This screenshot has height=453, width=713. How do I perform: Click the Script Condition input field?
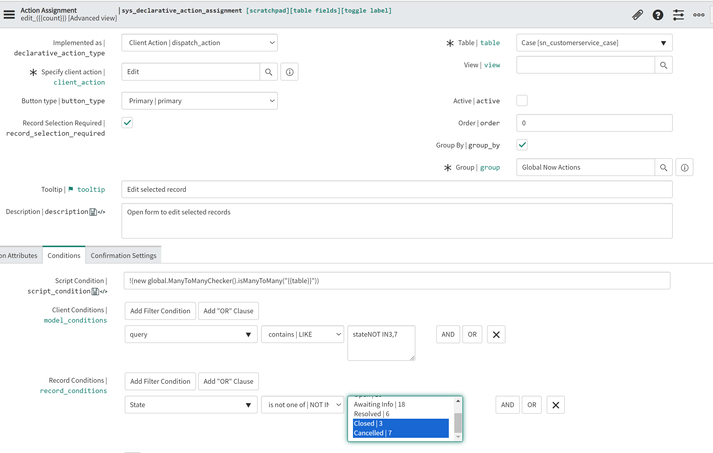point(397,281)
